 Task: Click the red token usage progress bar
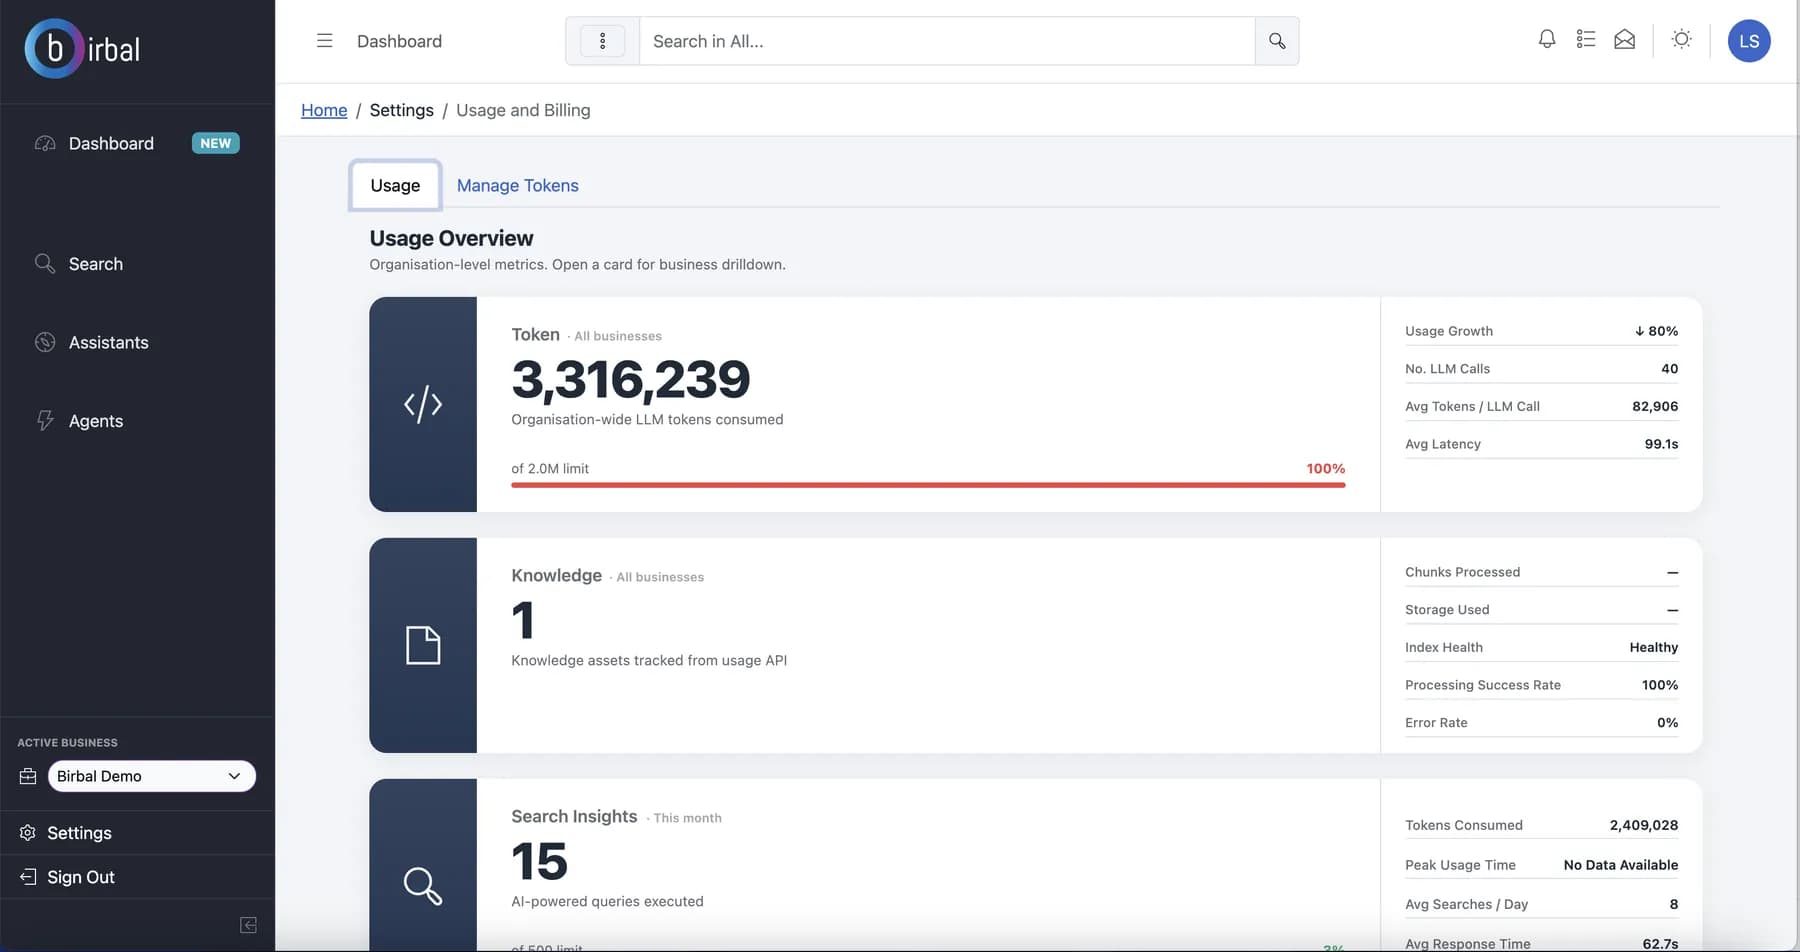[928, 485]
